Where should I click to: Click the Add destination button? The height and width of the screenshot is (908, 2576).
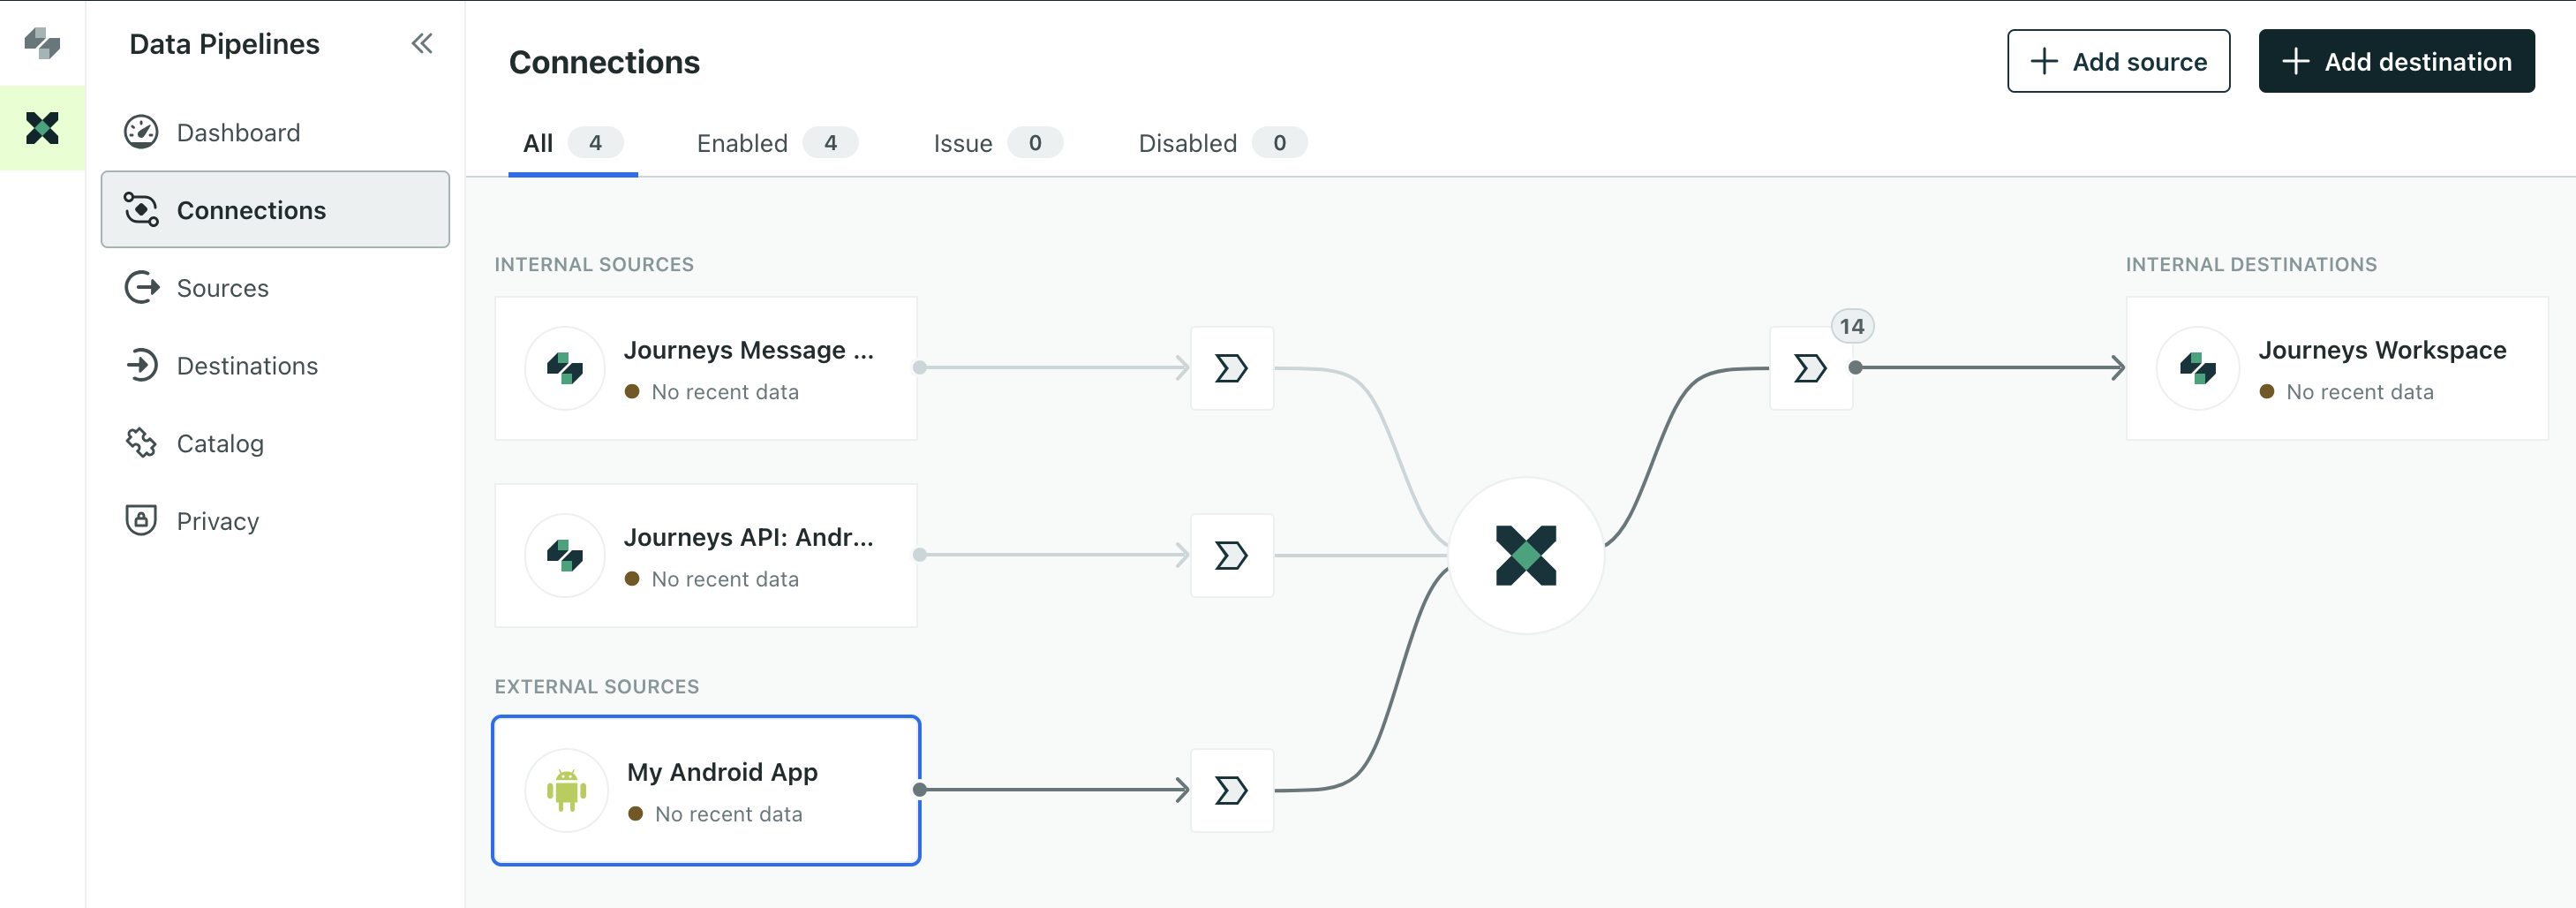pyautogui.click(x=2396, y=61)
